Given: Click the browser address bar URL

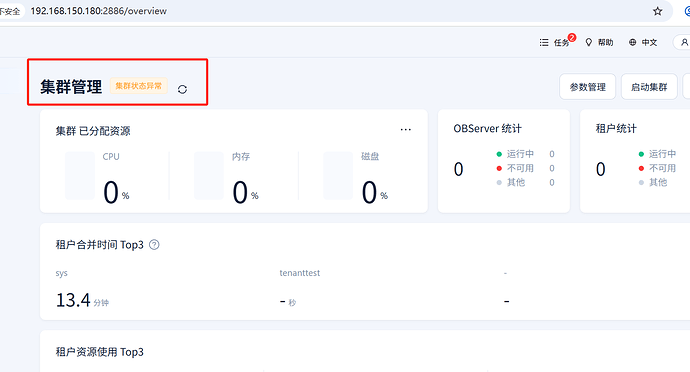Looking at the screenshot, I should [99, 11].
